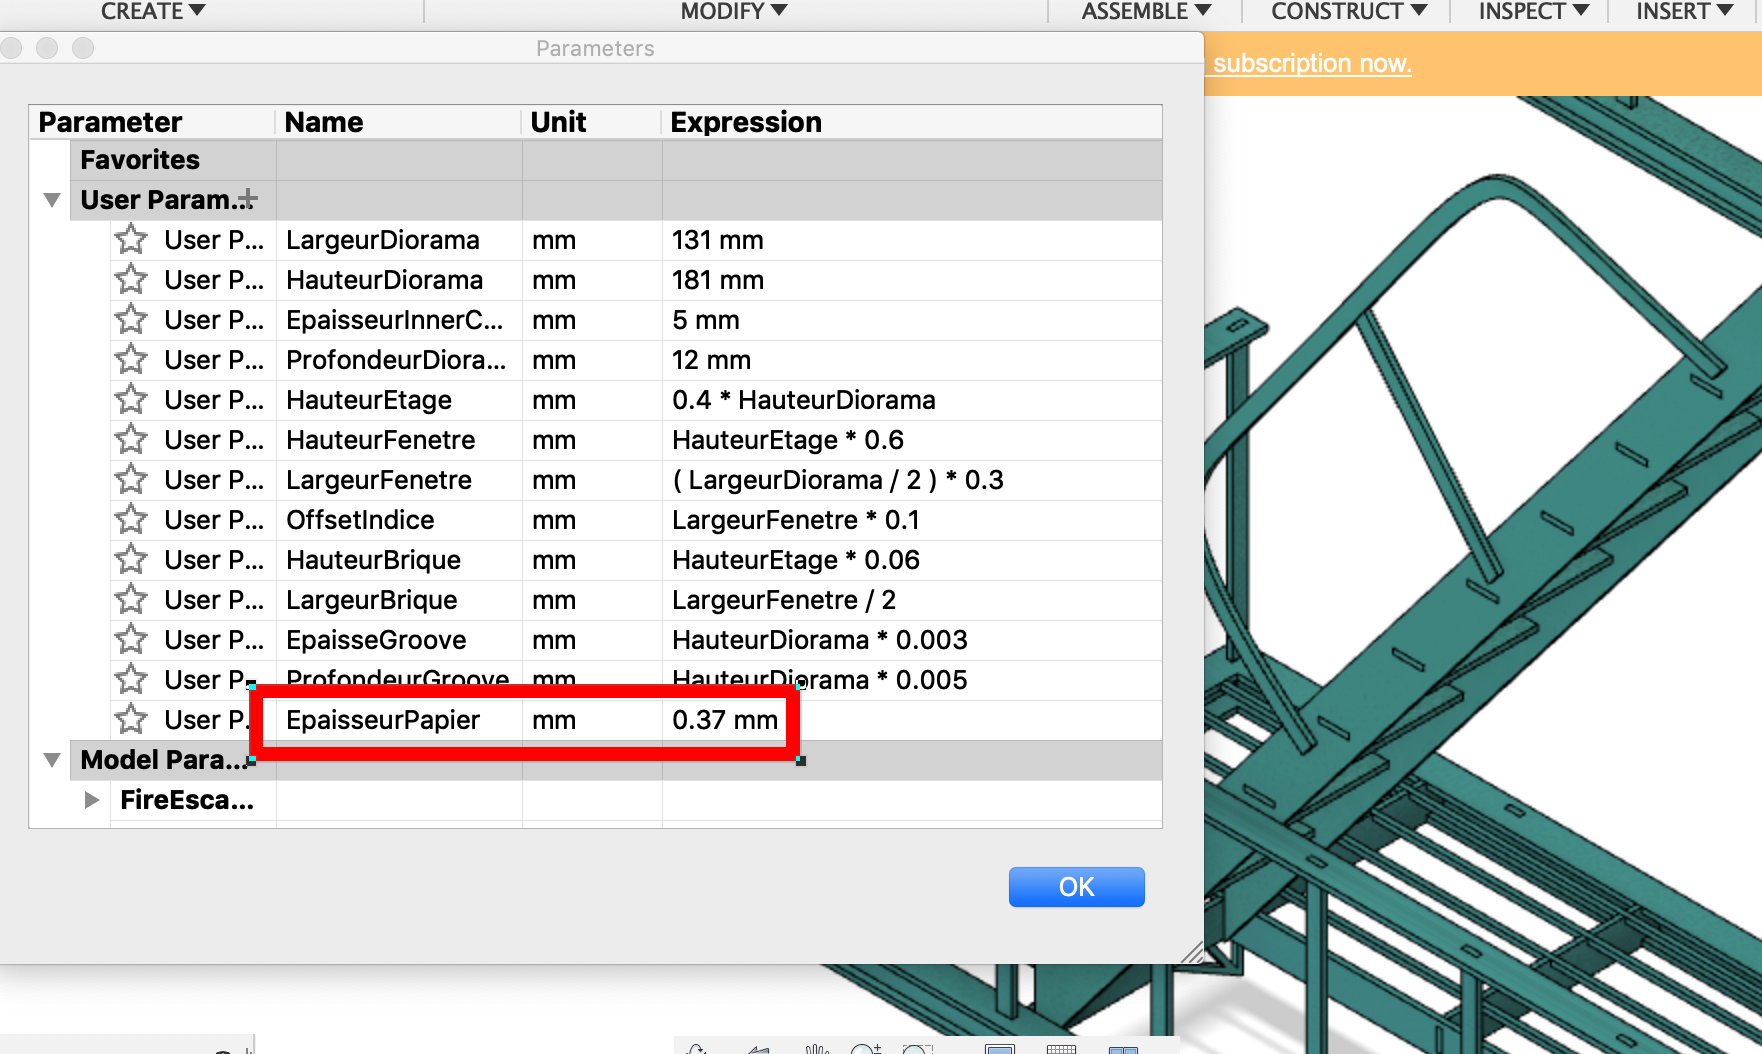
Task: Open Display Settings monitor icon
Action: [999, 1048]
